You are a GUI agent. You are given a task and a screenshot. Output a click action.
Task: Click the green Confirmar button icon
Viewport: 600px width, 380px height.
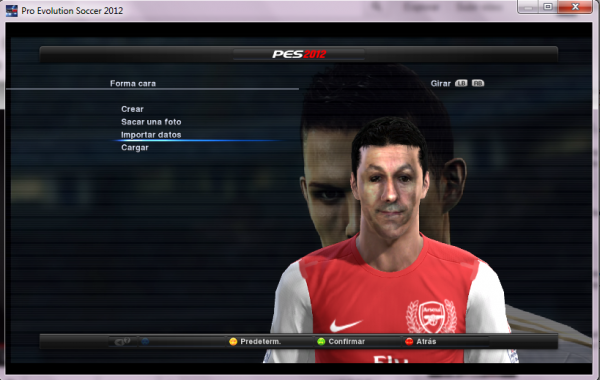[x=321, y=341]
